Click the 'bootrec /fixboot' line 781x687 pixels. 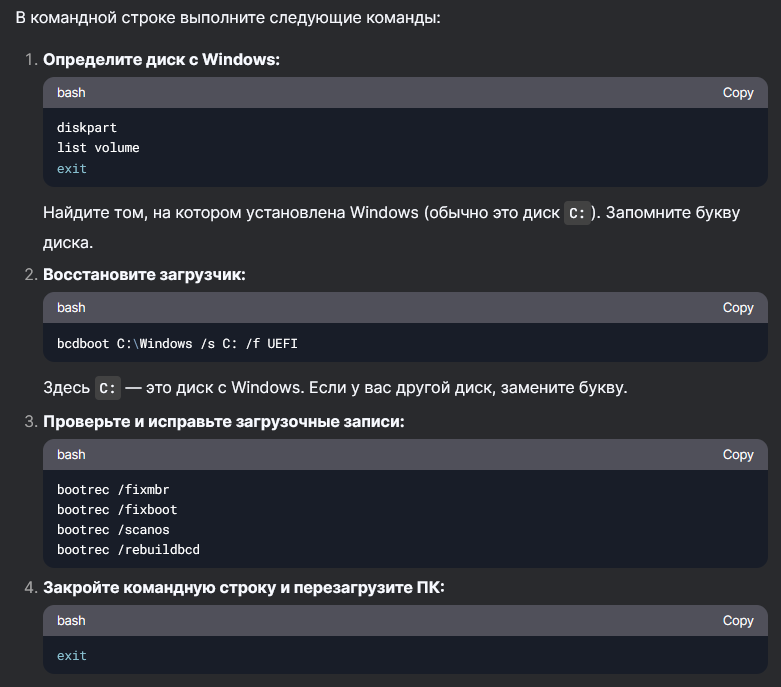click(117, 510)
